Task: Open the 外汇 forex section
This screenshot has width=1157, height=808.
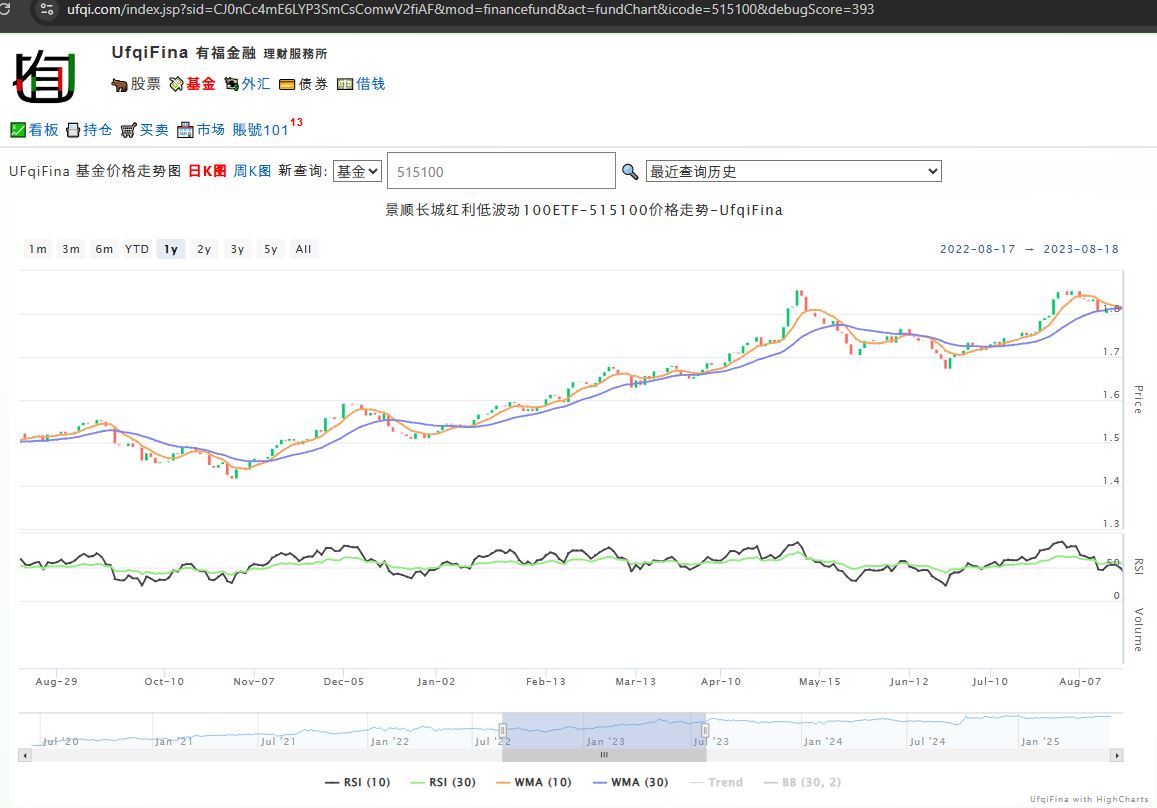Action: click(x=247, y=84)
